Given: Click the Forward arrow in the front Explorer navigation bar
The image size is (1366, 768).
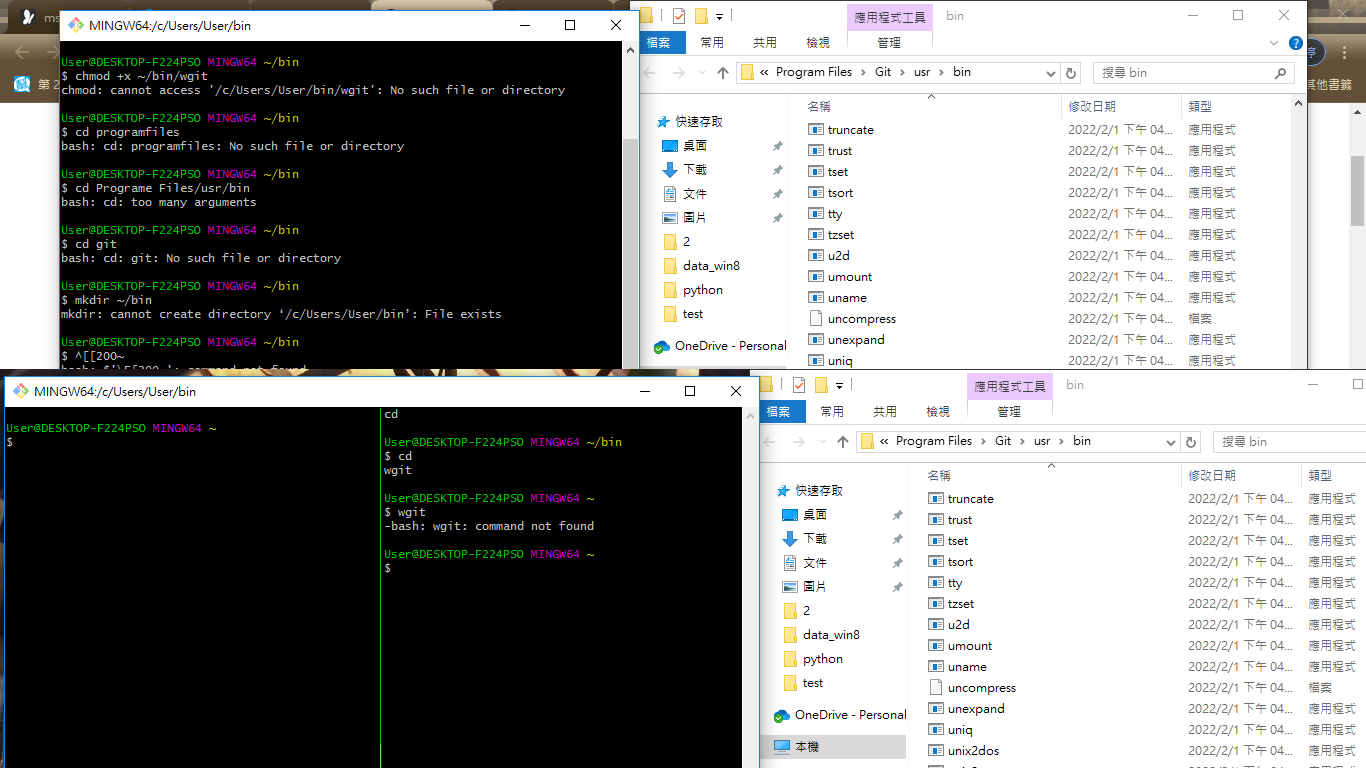Looking at the screenshot, I should (798, 442).
